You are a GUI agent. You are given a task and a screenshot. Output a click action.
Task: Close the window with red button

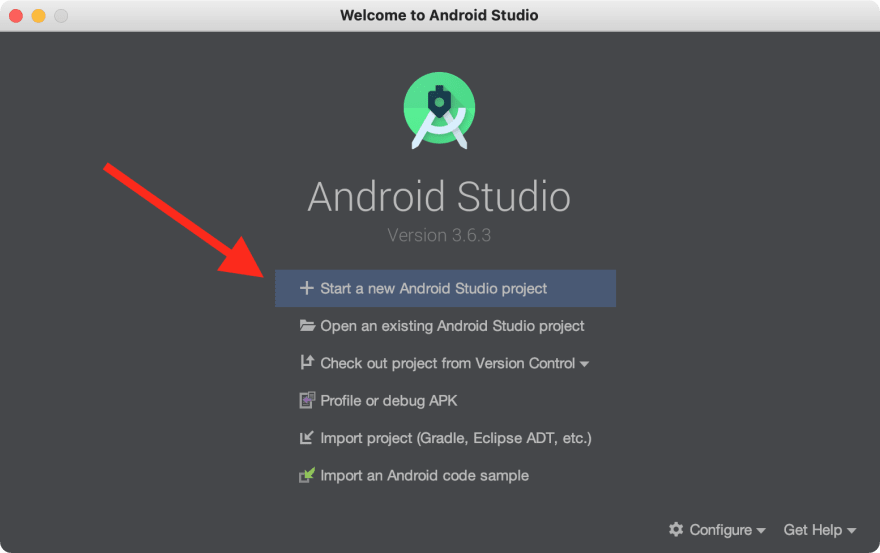[16, 16]
